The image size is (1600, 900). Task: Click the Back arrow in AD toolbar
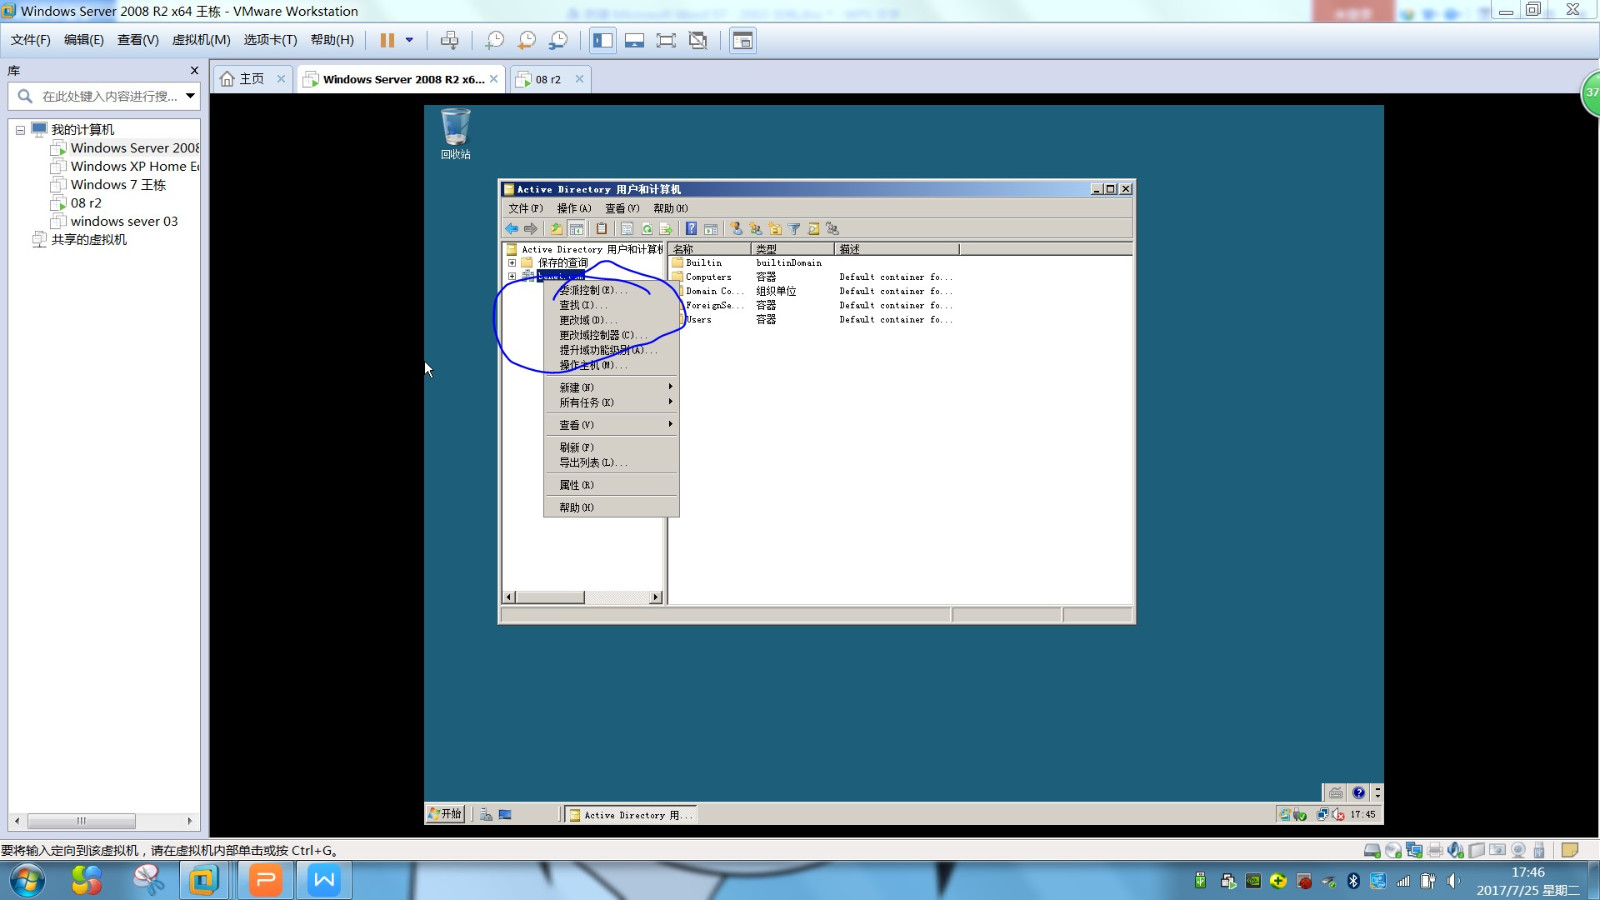click(x=512, y=229)
